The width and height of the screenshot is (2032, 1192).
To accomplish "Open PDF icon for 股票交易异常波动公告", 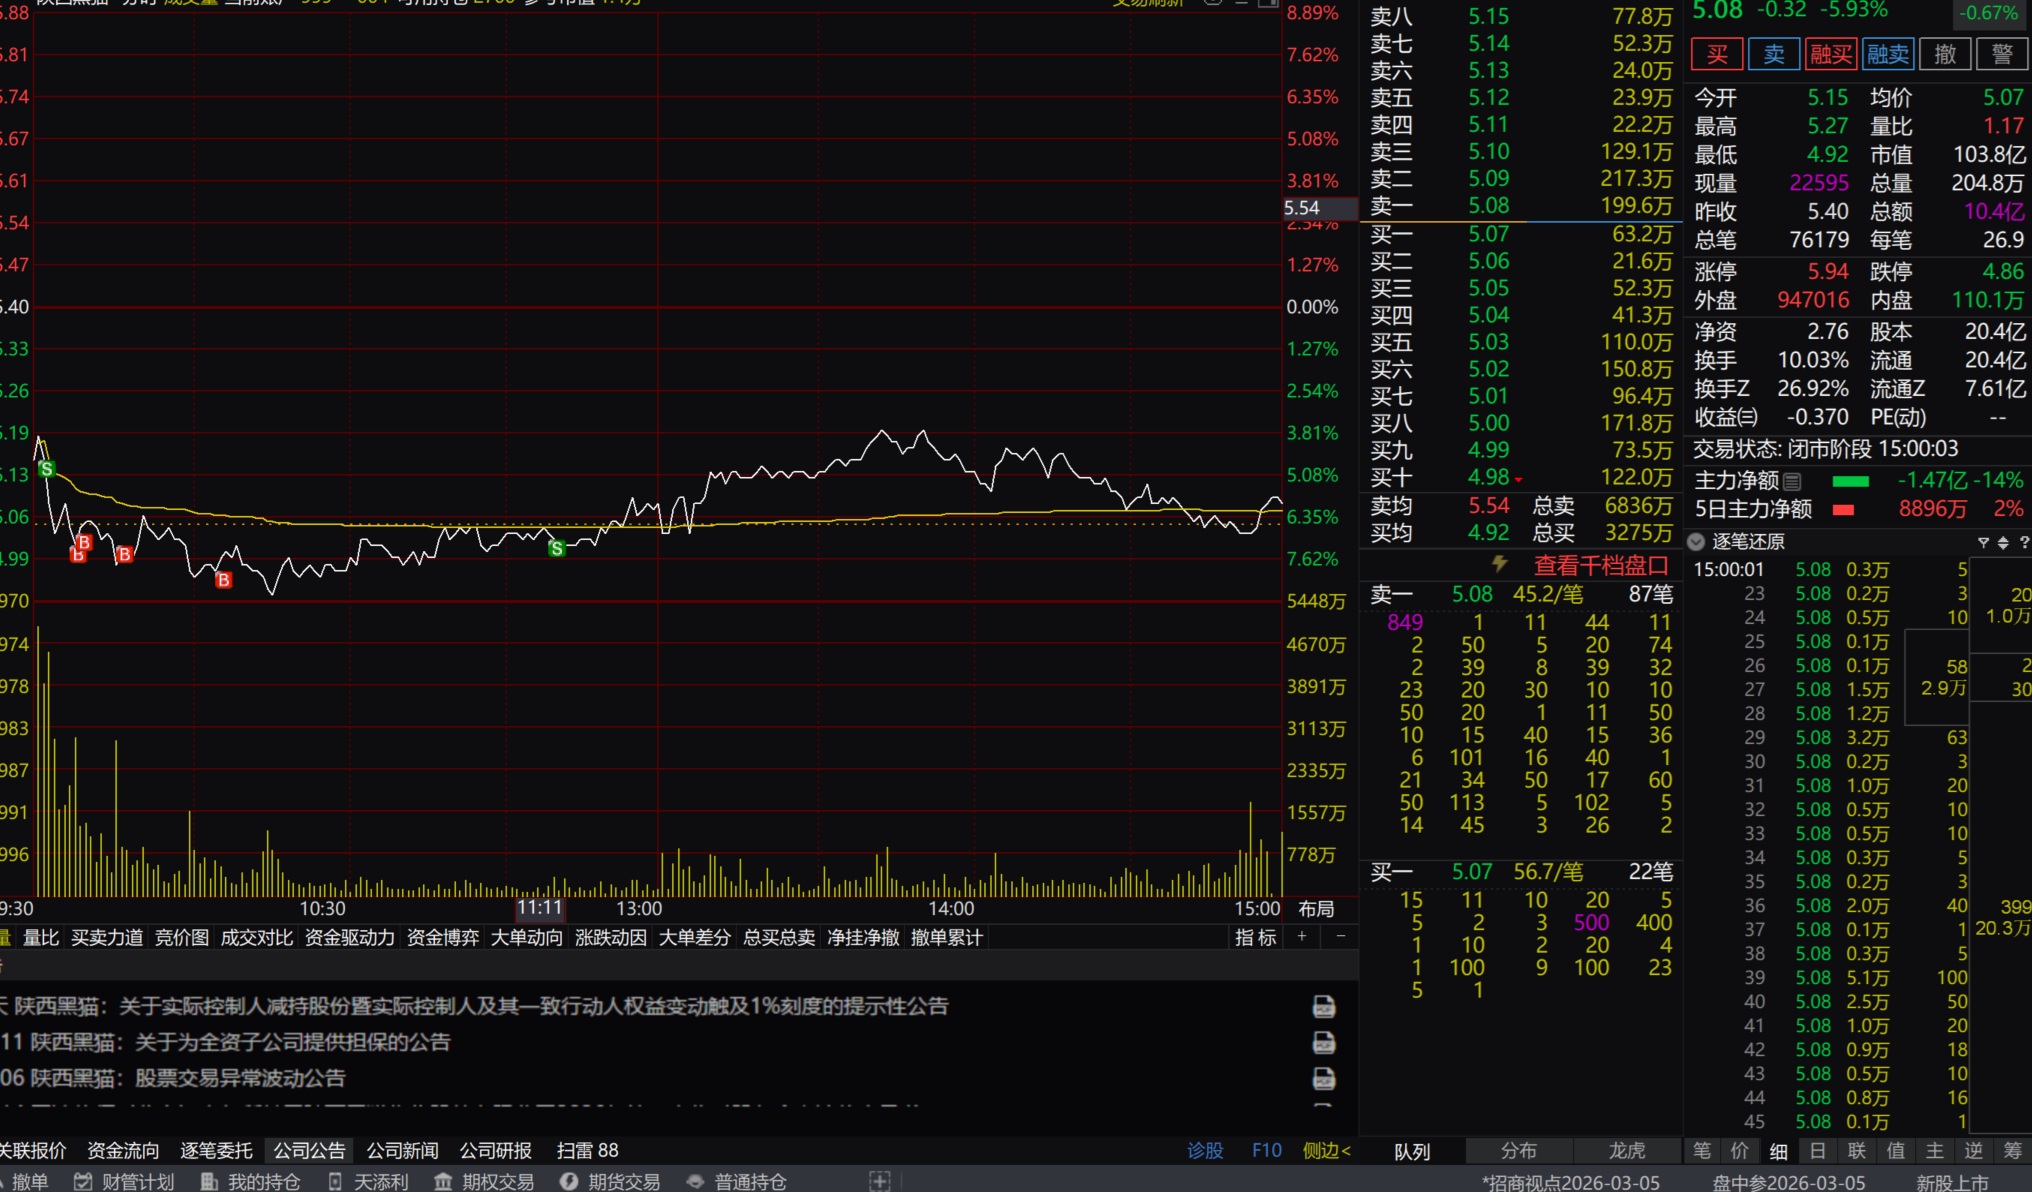I will tap(1323, 1079).
